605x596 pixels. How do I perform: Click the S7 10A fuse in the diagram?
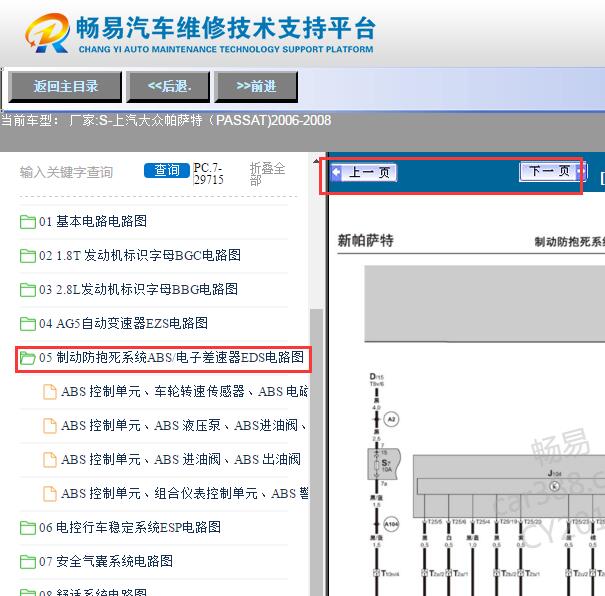[x=383, y=464]
